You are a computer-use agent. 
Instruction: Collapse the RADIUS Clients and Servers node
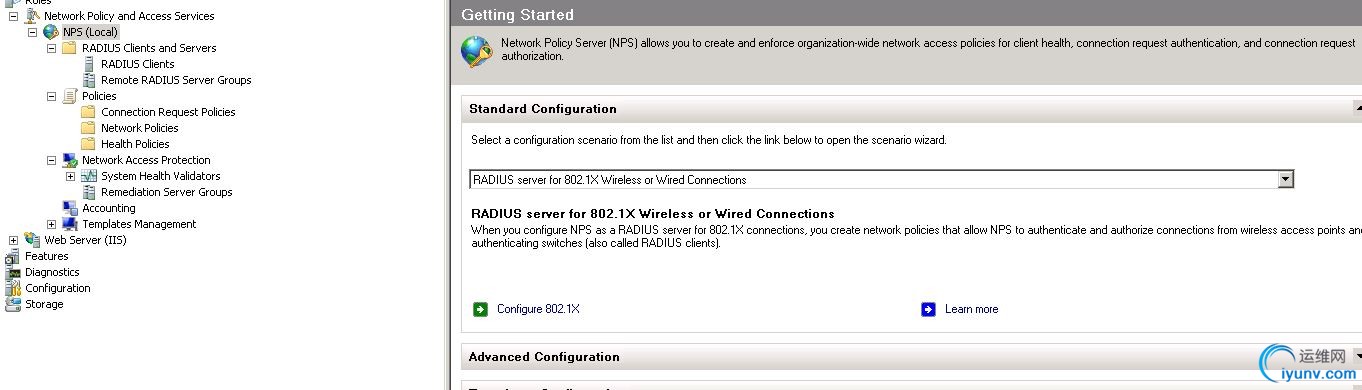tap(52, 48)
